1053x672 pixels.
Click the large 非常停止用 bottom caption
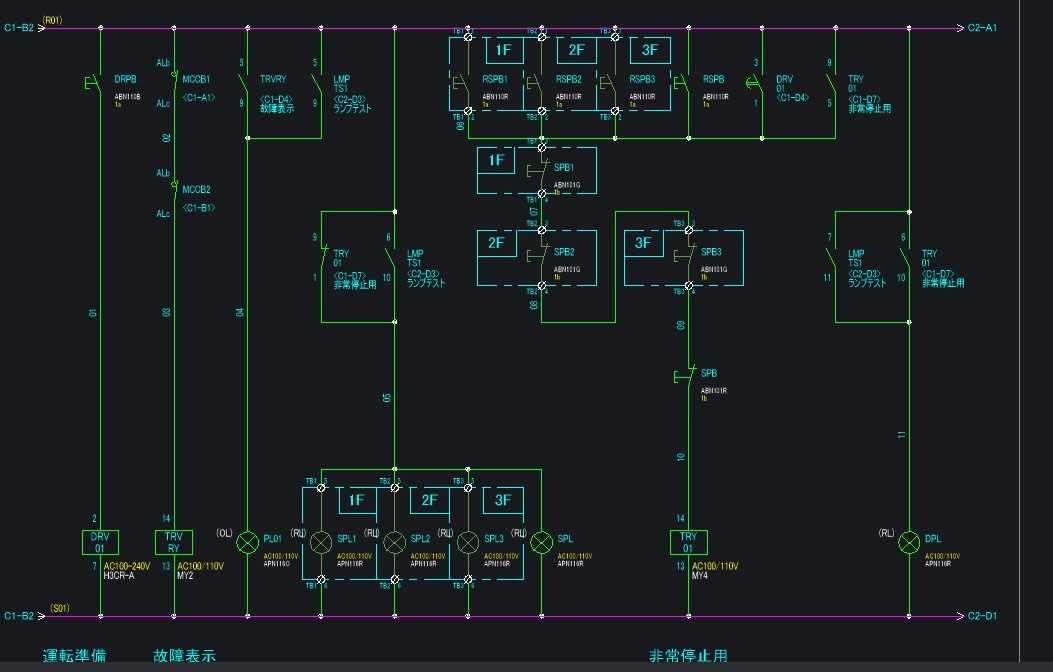[688, 657]
